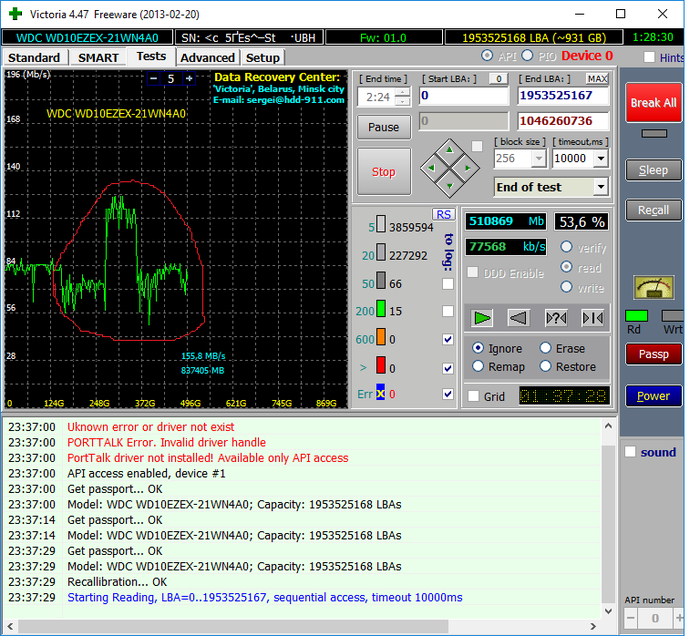Click the plus to increase graph scale

click(190, 78)
